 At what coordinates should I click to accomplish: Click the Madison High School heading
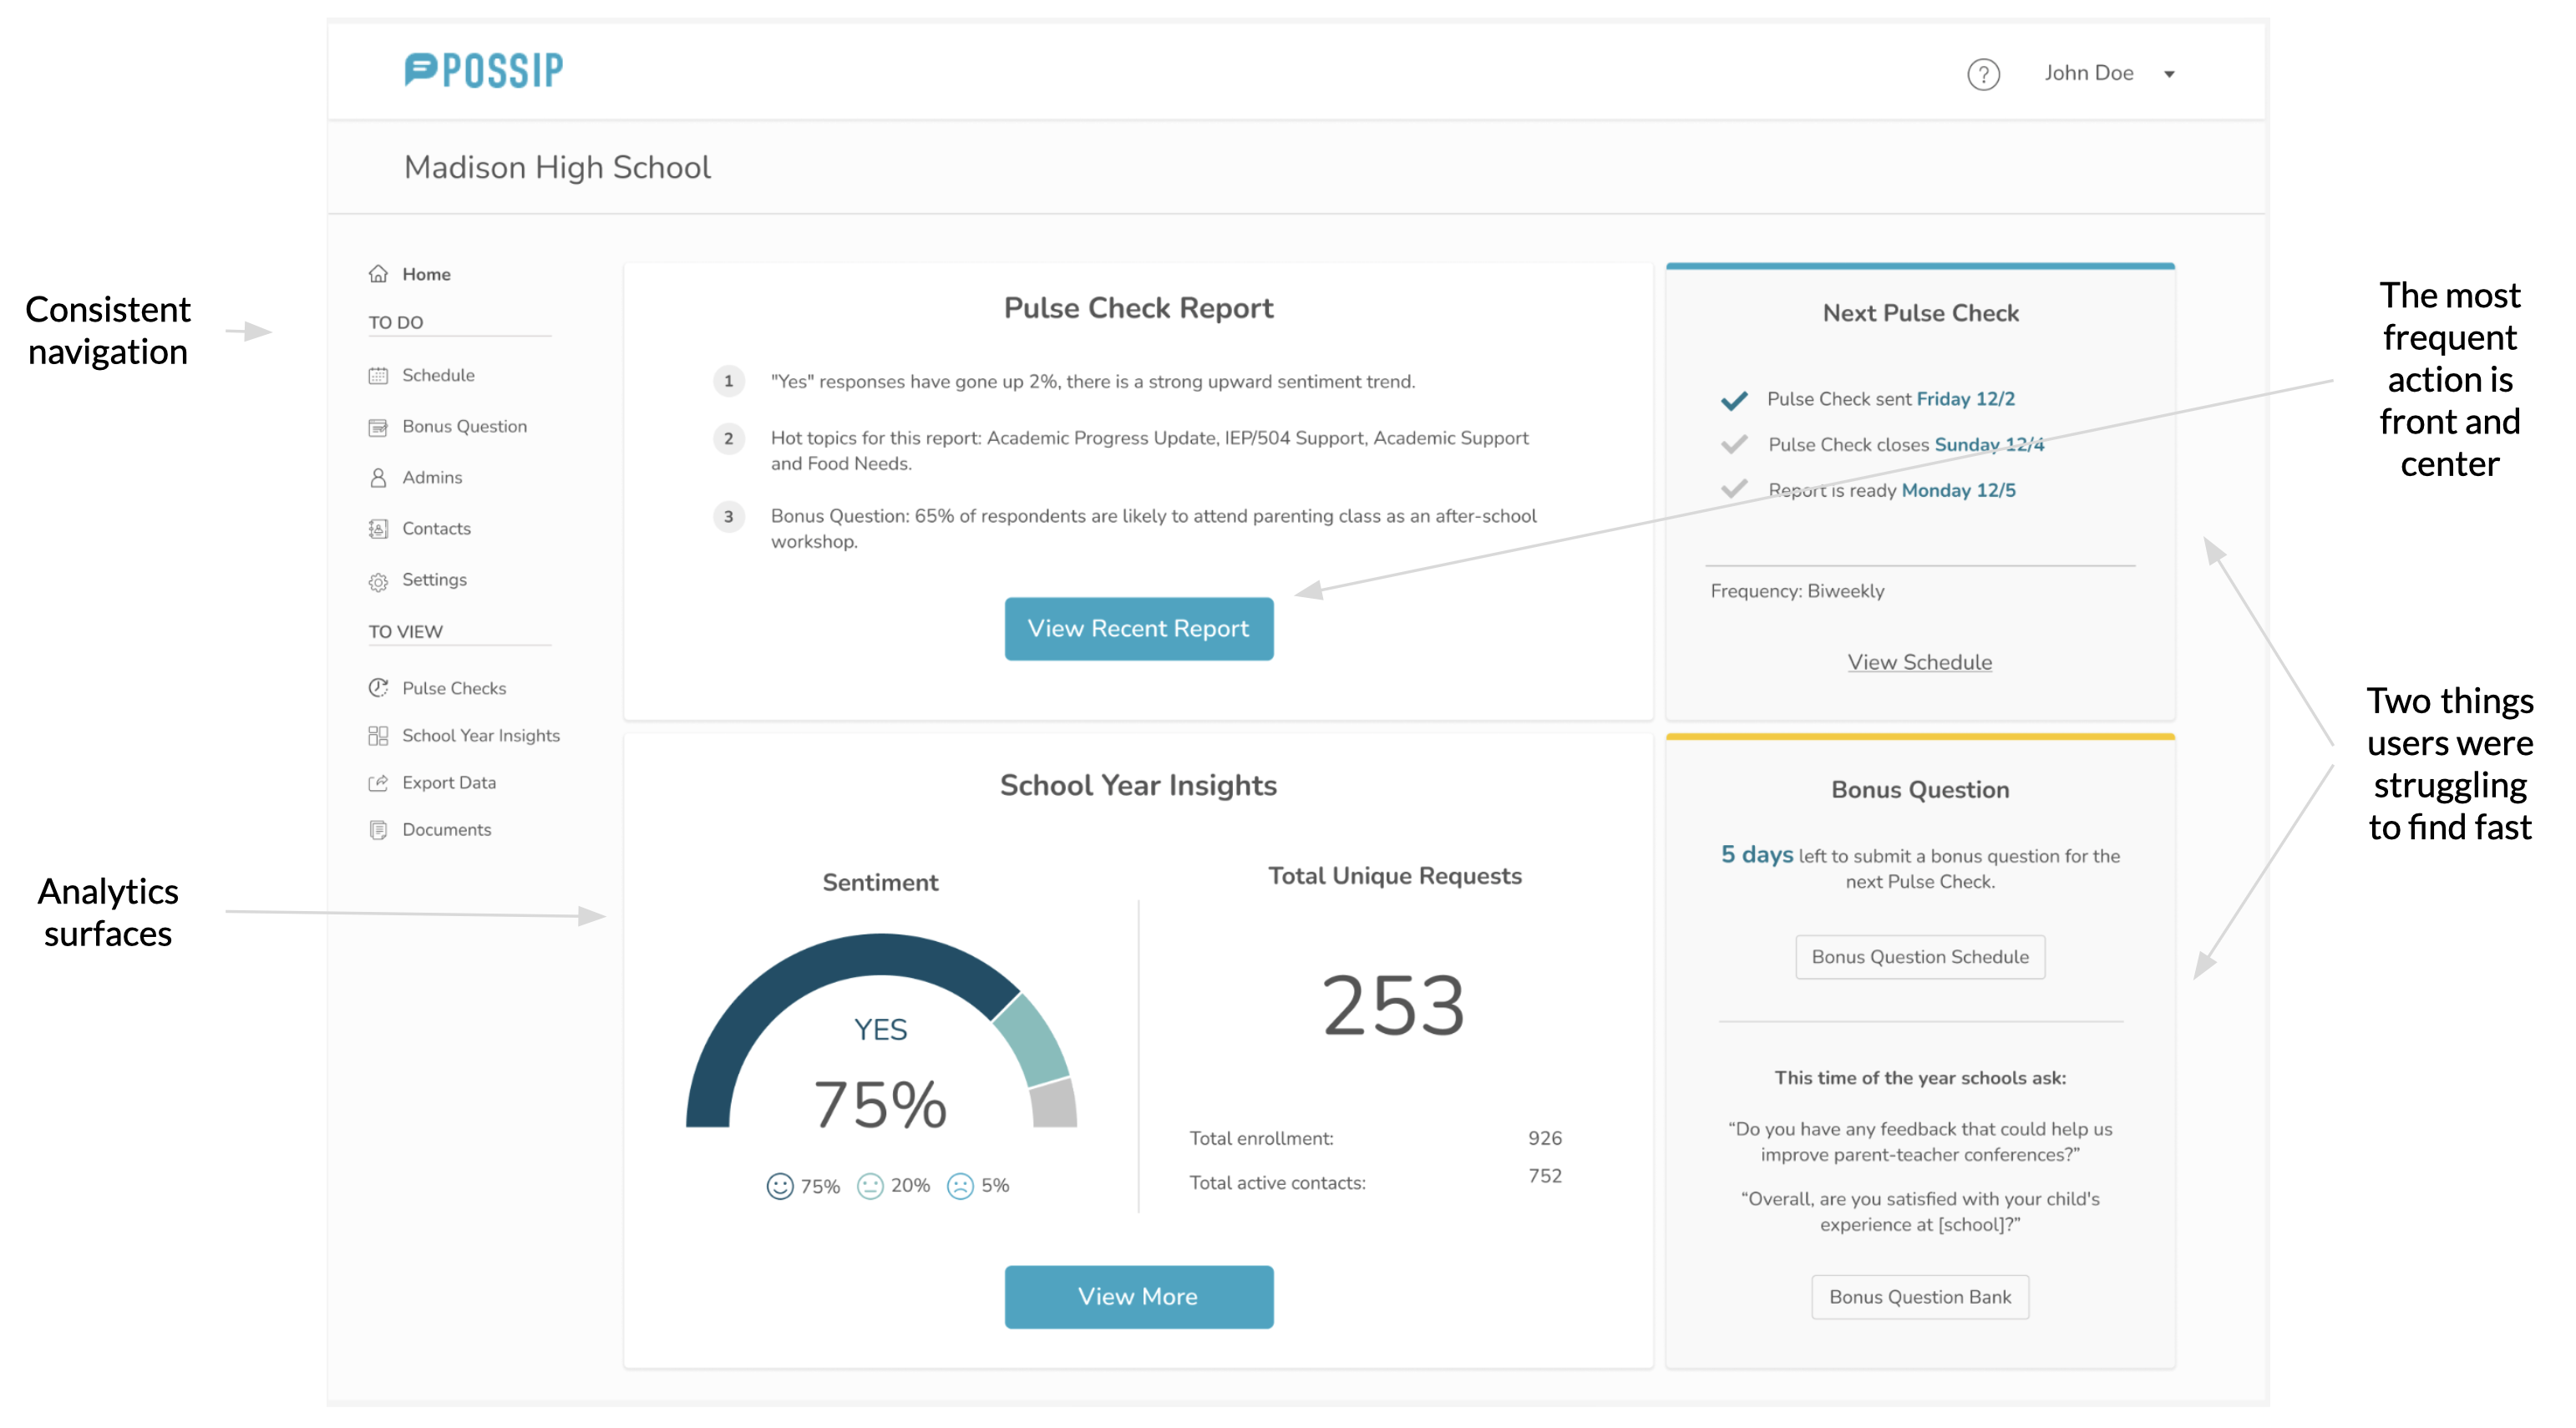tap(557, 168)
